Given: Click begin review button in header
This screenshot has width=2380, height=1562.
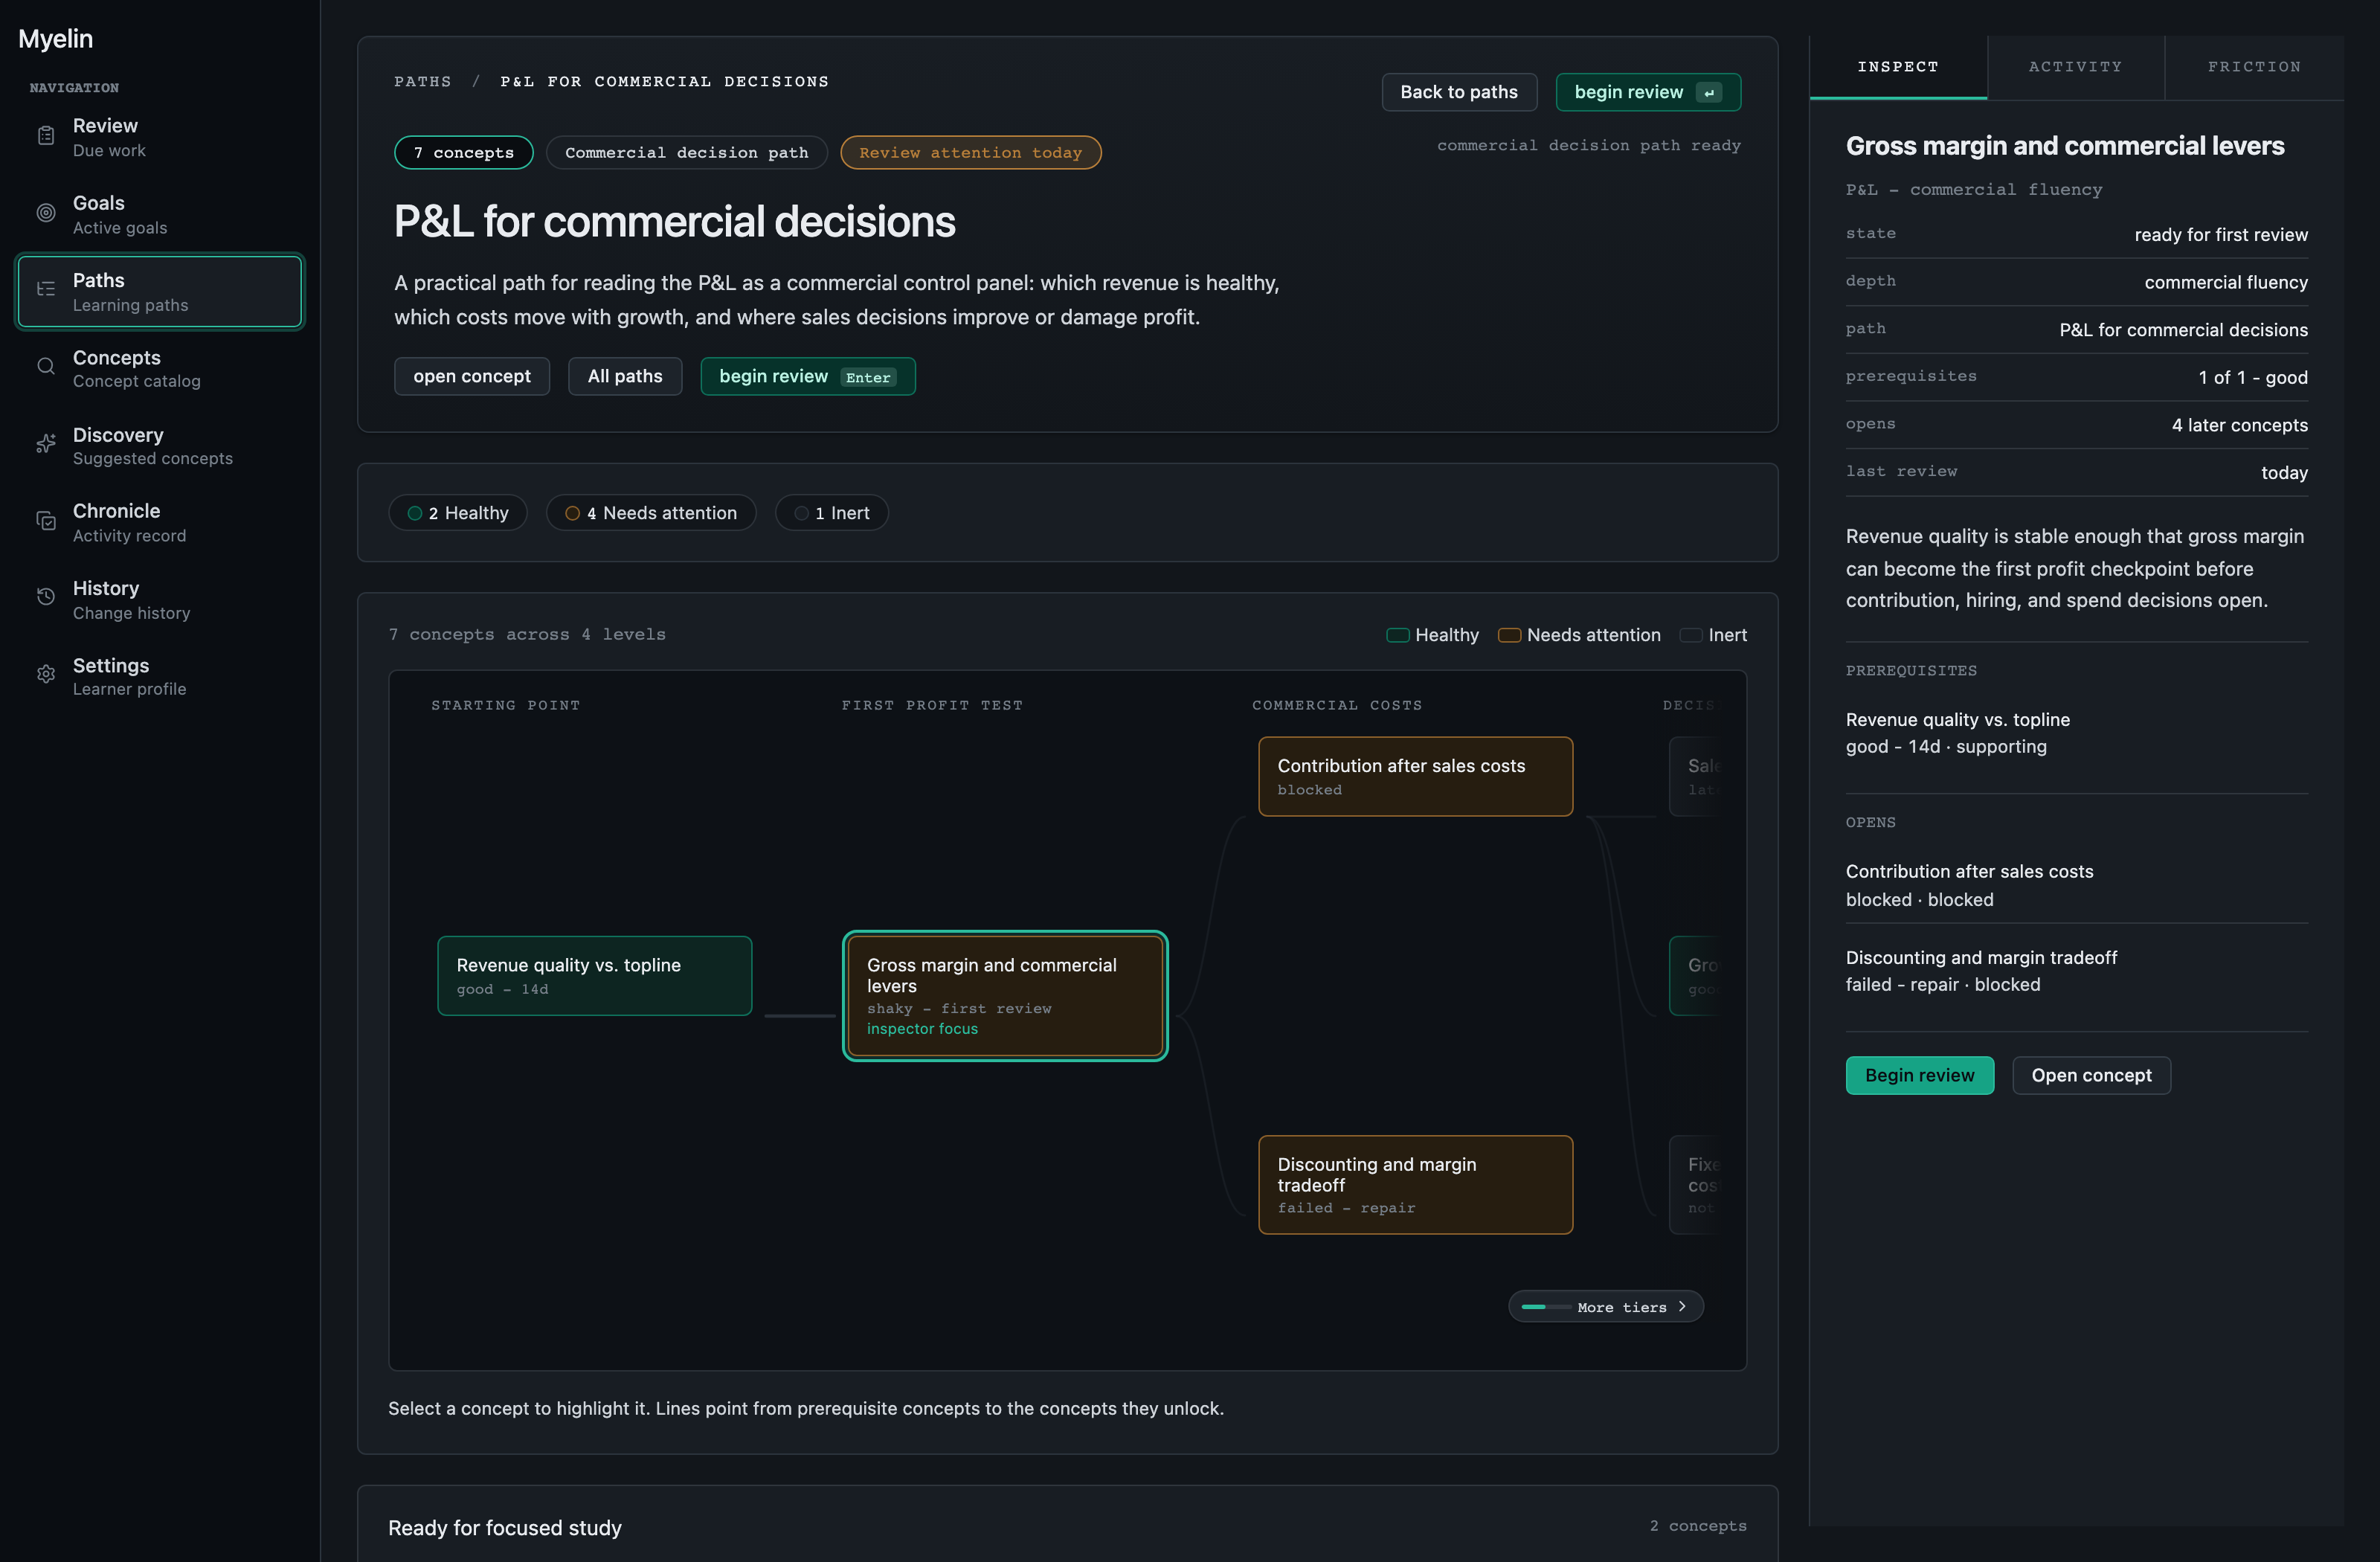Looking at the screenshot, I should (1648, 92).
